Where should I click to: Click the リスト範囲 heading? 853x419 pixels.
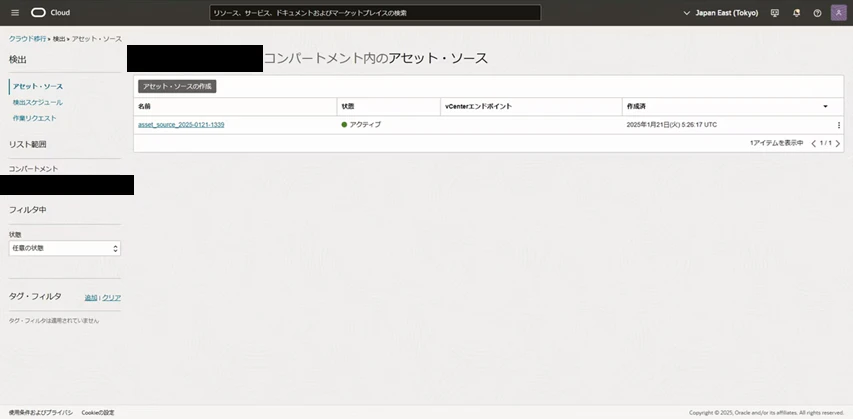click(27, 145)
